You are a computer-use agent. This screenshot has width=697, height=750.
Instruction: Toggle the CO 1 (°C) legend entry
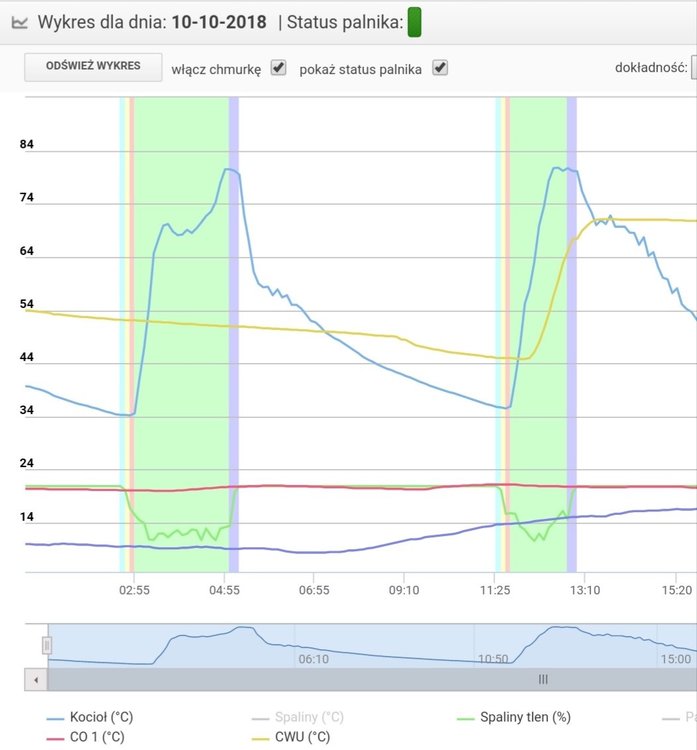(x=90, y=737)
